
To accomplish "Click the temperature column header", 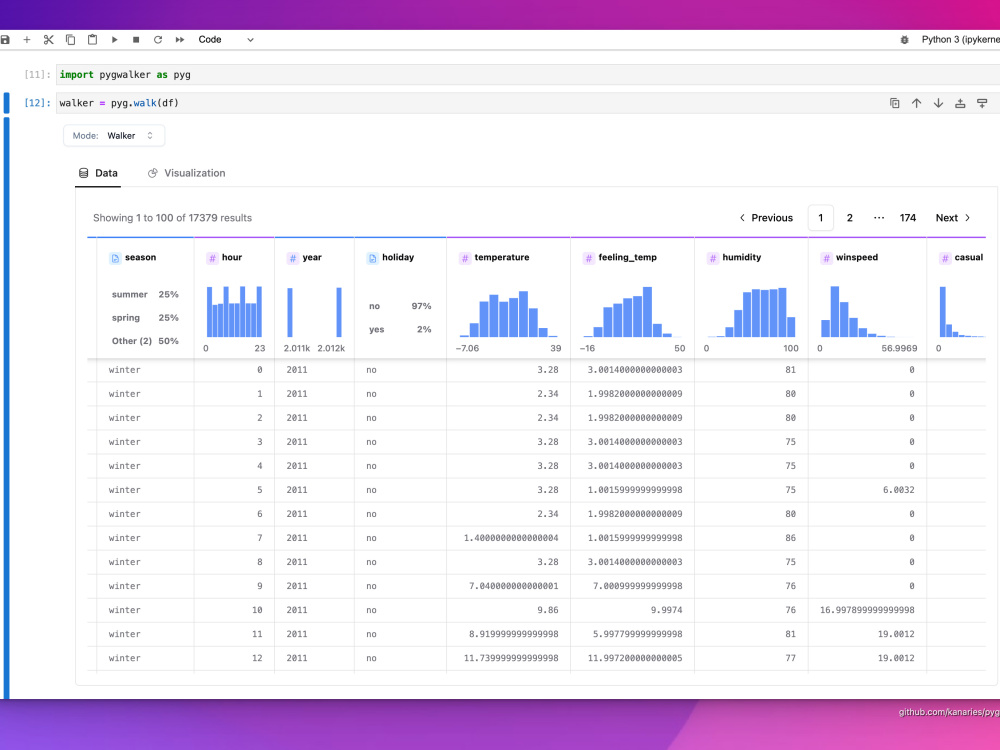I will [x=502, y=258].
